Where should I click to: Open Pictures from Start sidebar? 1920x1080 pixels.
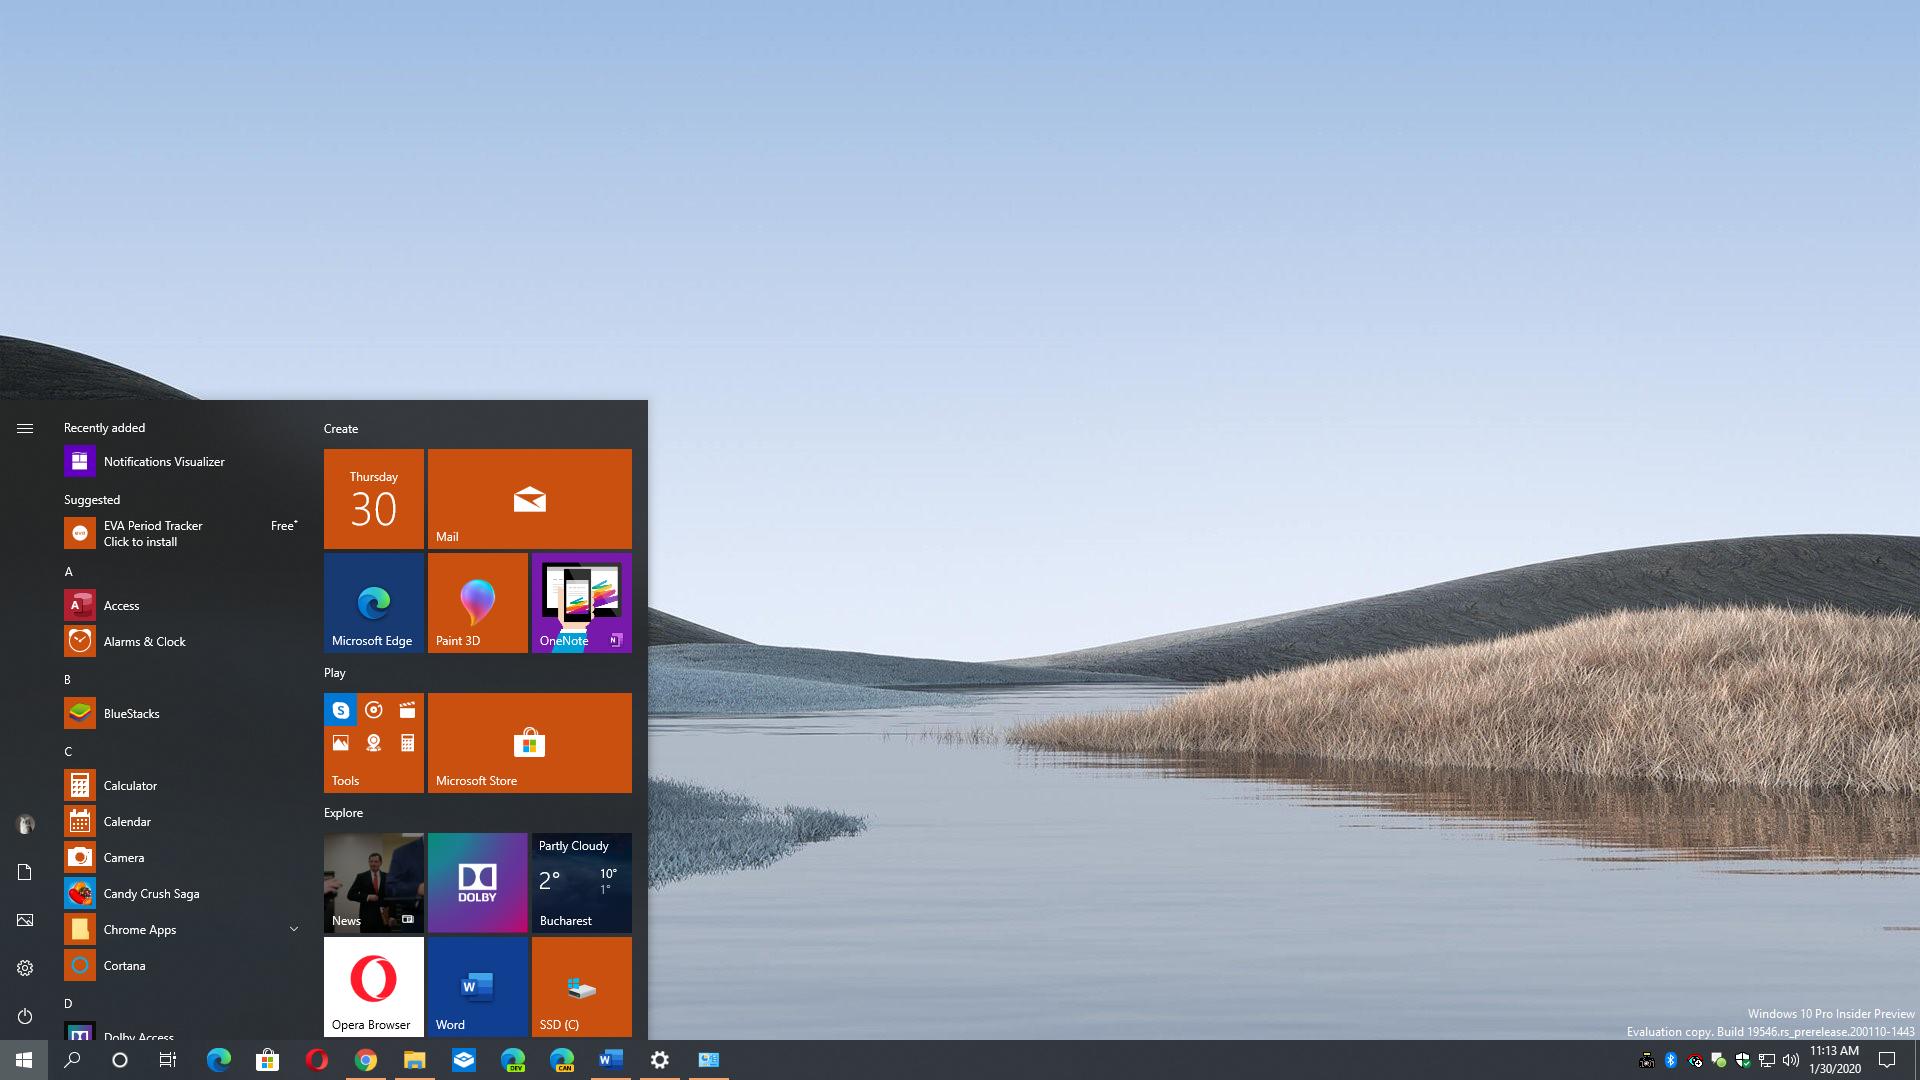25,920
